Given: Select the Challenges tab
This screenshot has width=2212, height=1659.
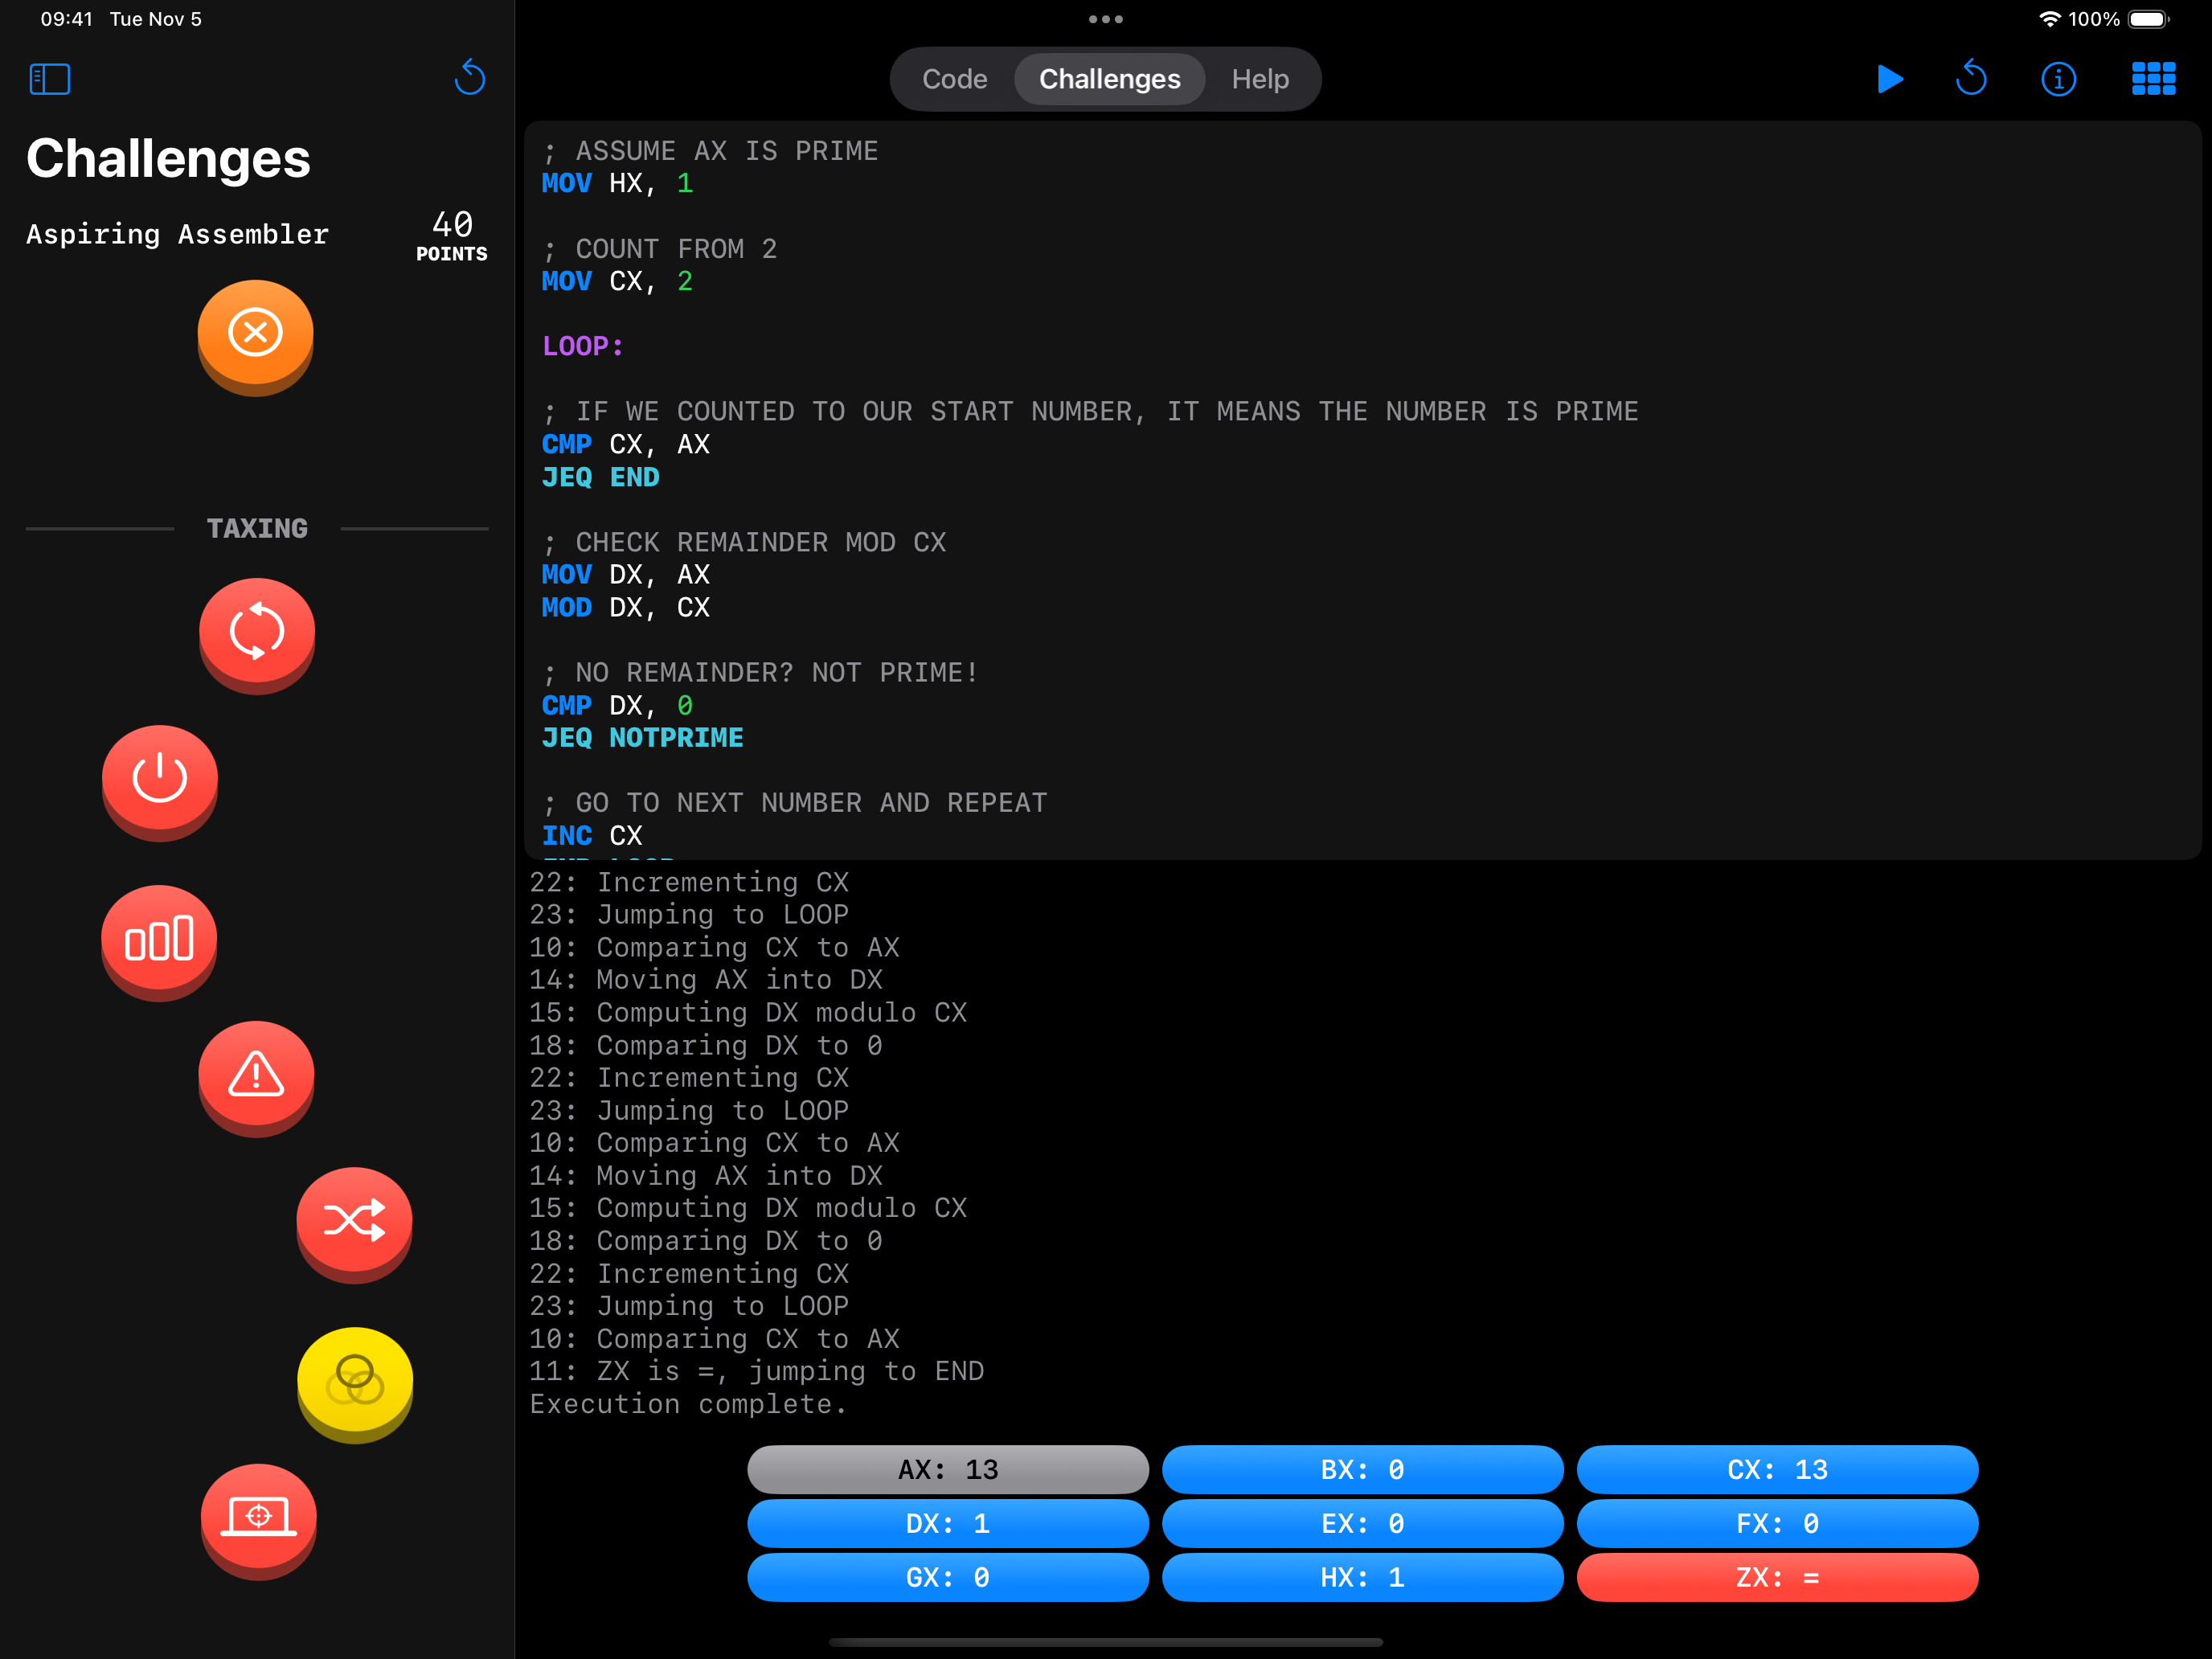Looking at the screenshot, I should point(1109,79).
